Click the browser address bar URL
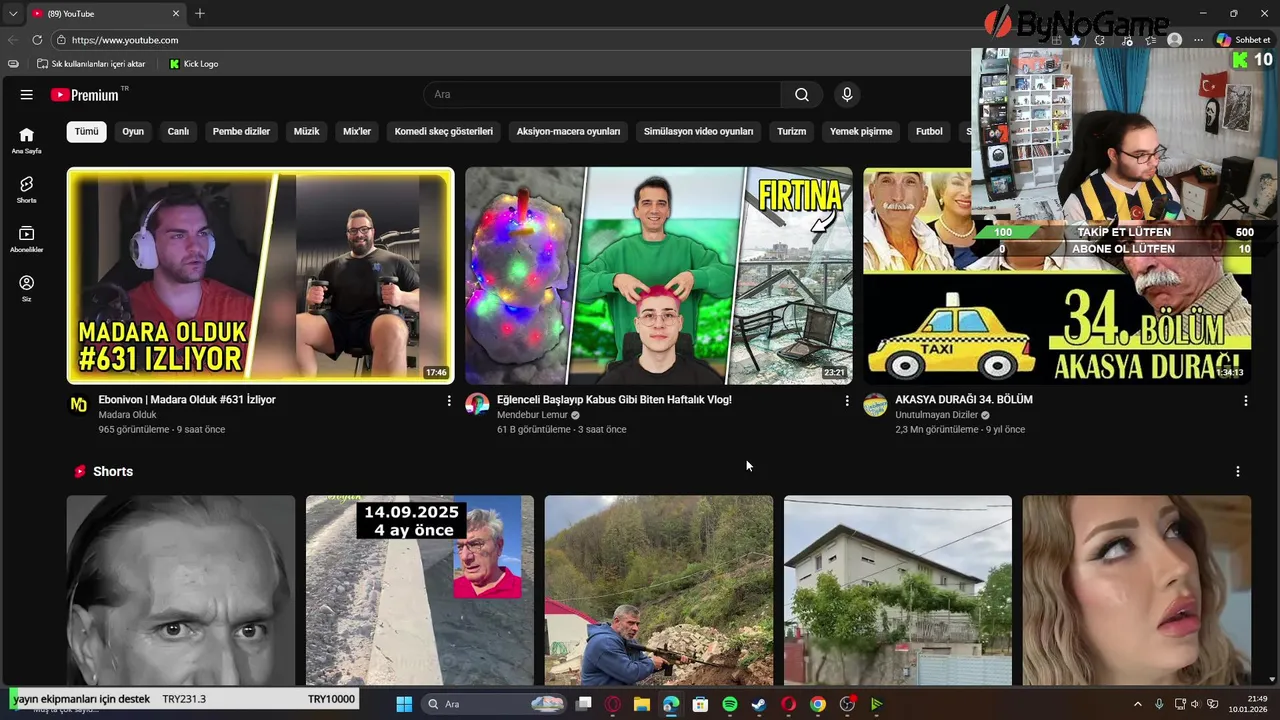 click(125, 40)
